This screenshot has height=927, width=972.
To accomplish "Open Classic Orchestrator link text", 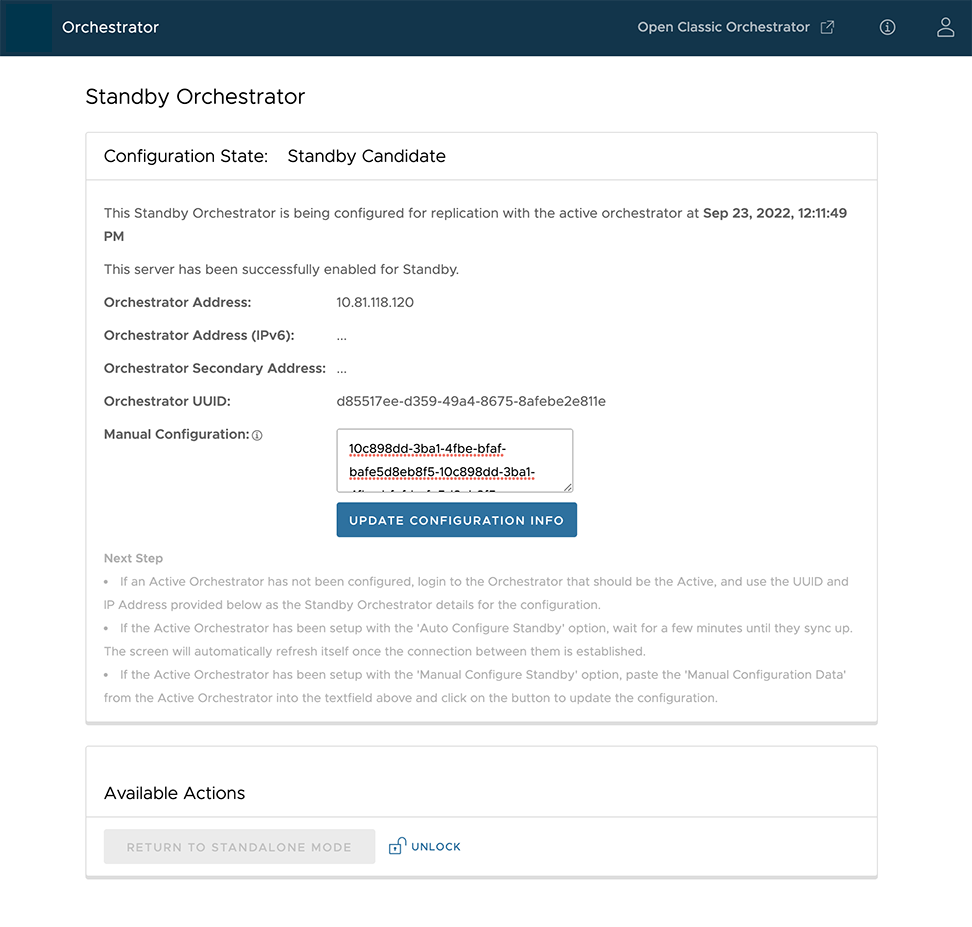I will [x=723, y=28].
